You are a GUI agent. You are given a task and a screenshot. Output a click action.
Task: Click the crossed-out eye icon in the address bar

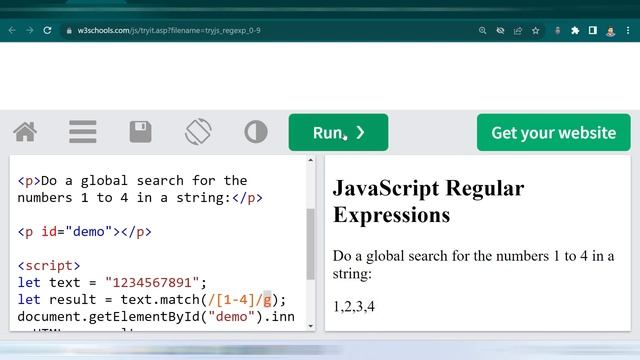[x=500, y=31]
